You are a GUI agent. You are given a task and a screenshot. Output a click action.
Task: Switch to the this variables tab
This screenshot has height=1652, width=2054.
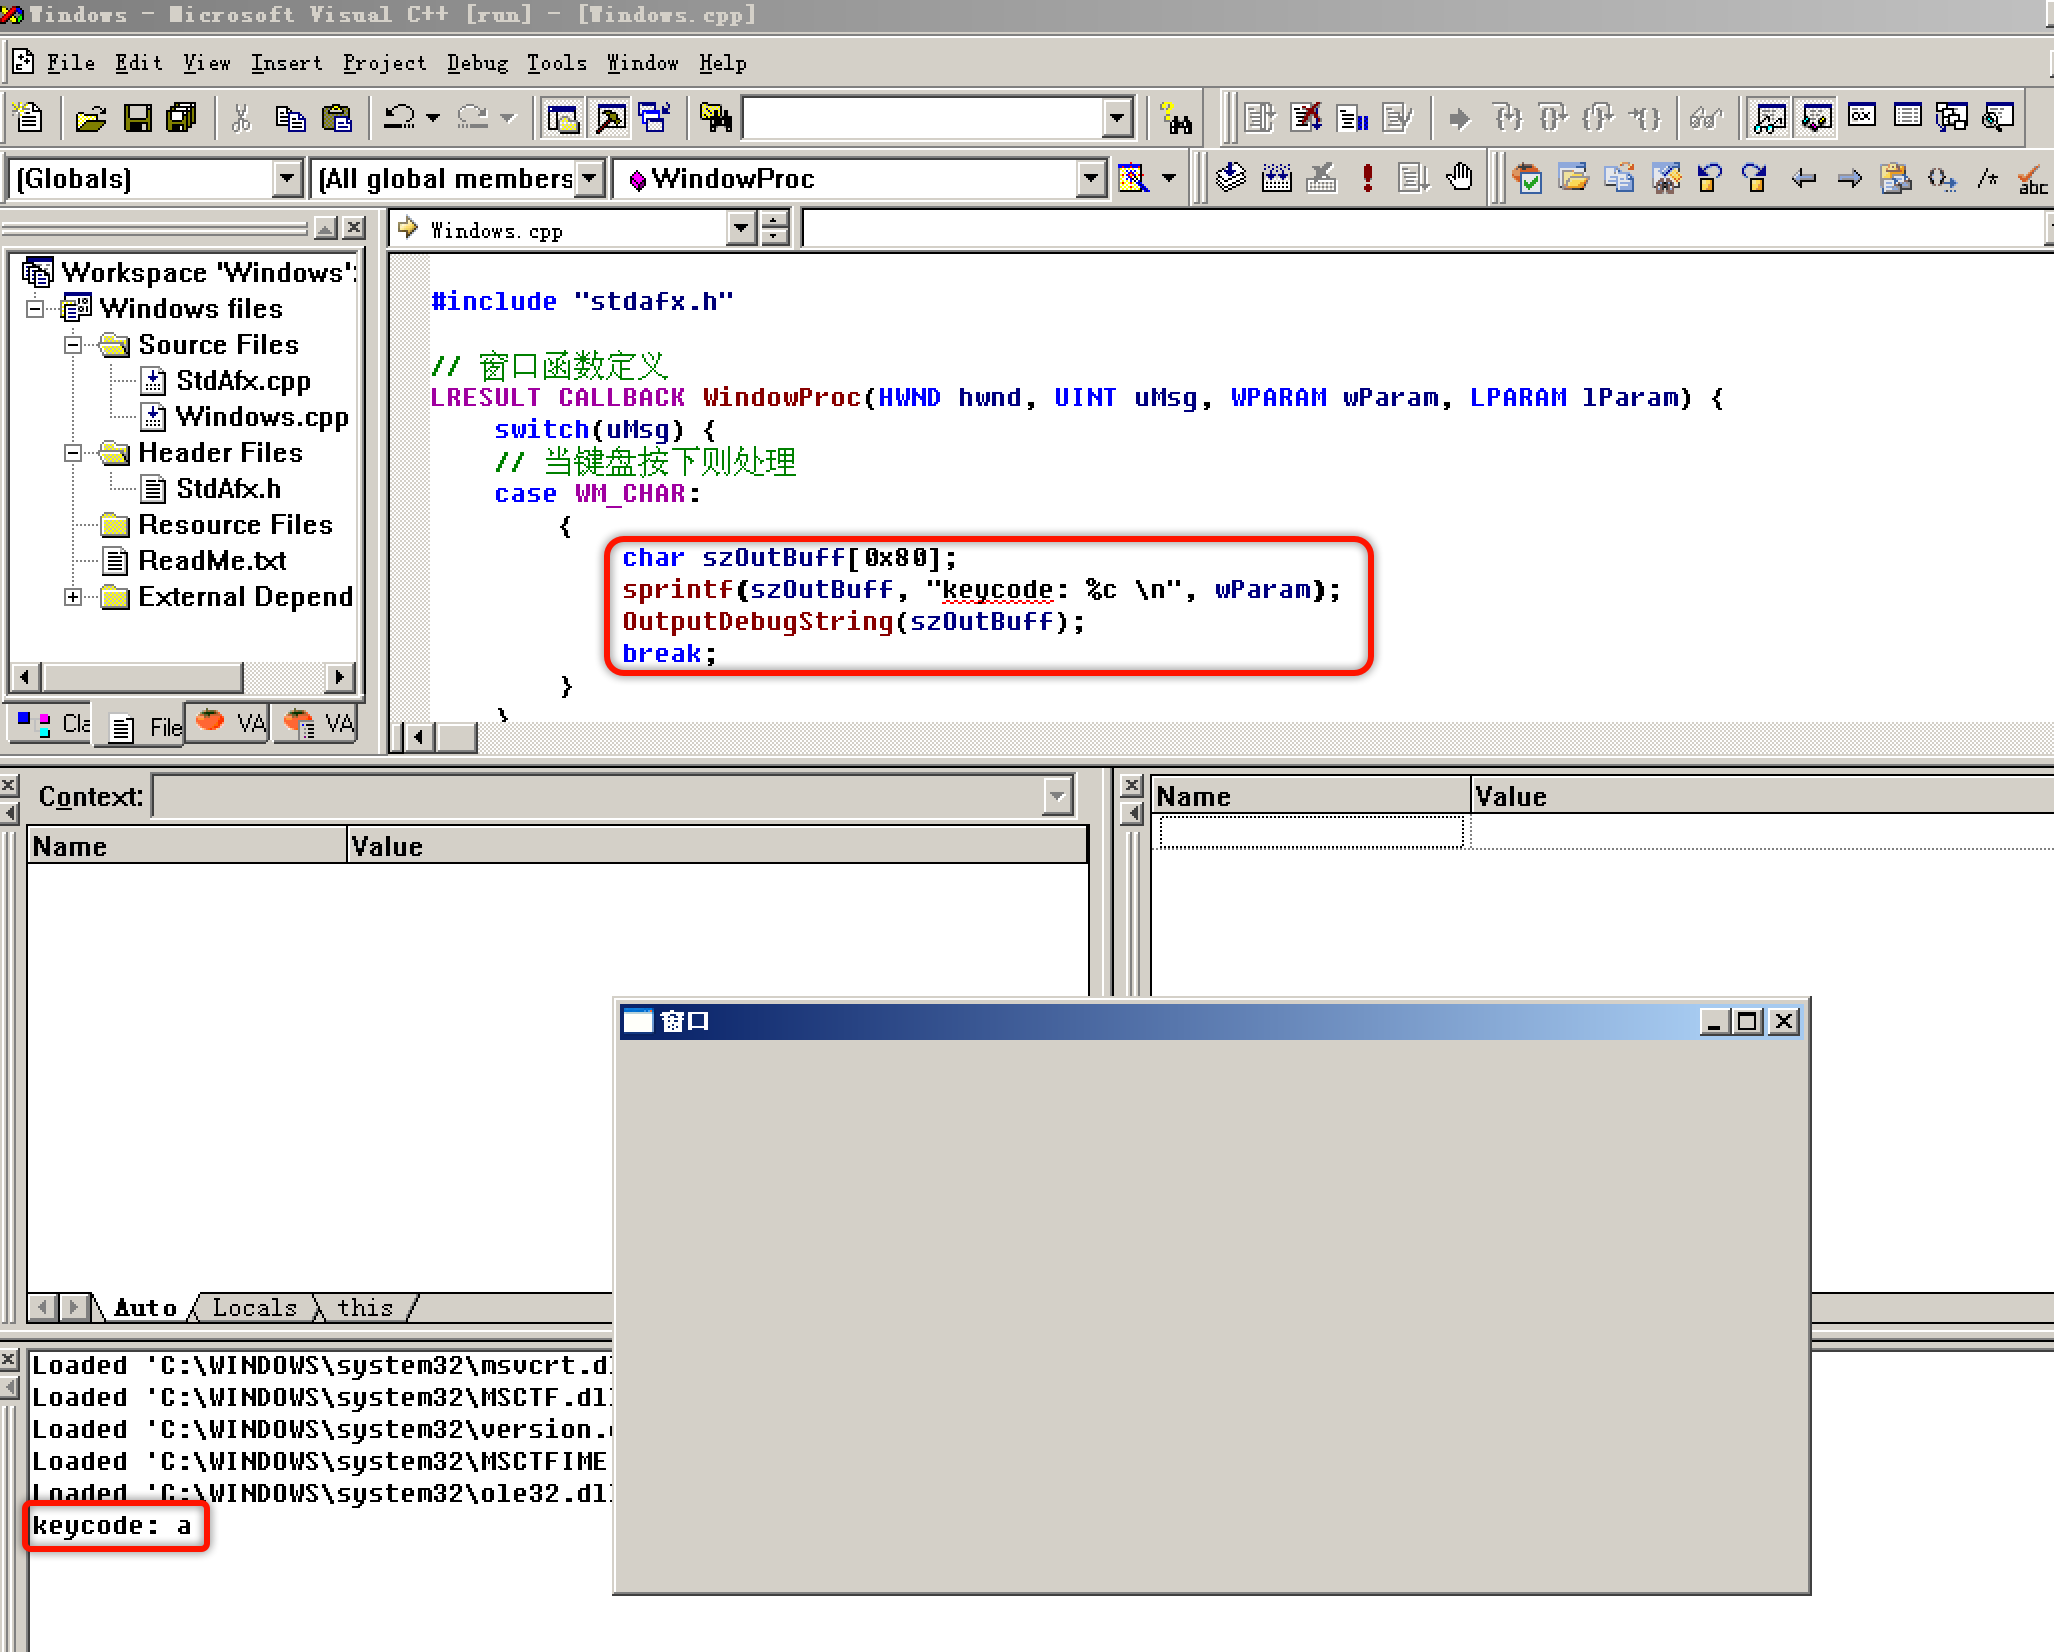coord(365,1307)
